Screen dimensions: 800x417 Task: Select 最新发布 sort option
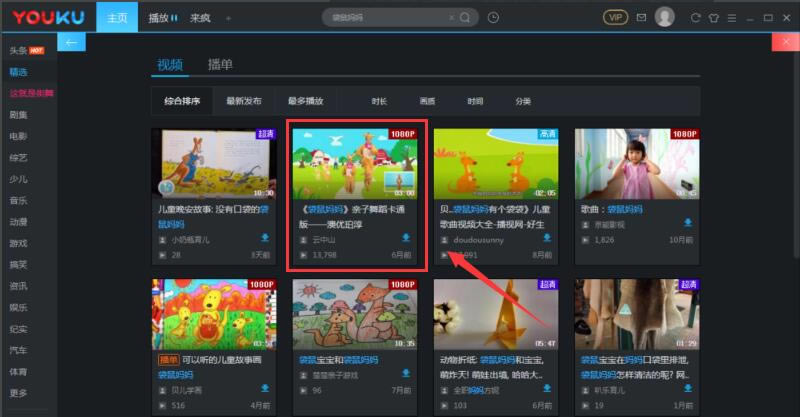[x=243, y=101]
